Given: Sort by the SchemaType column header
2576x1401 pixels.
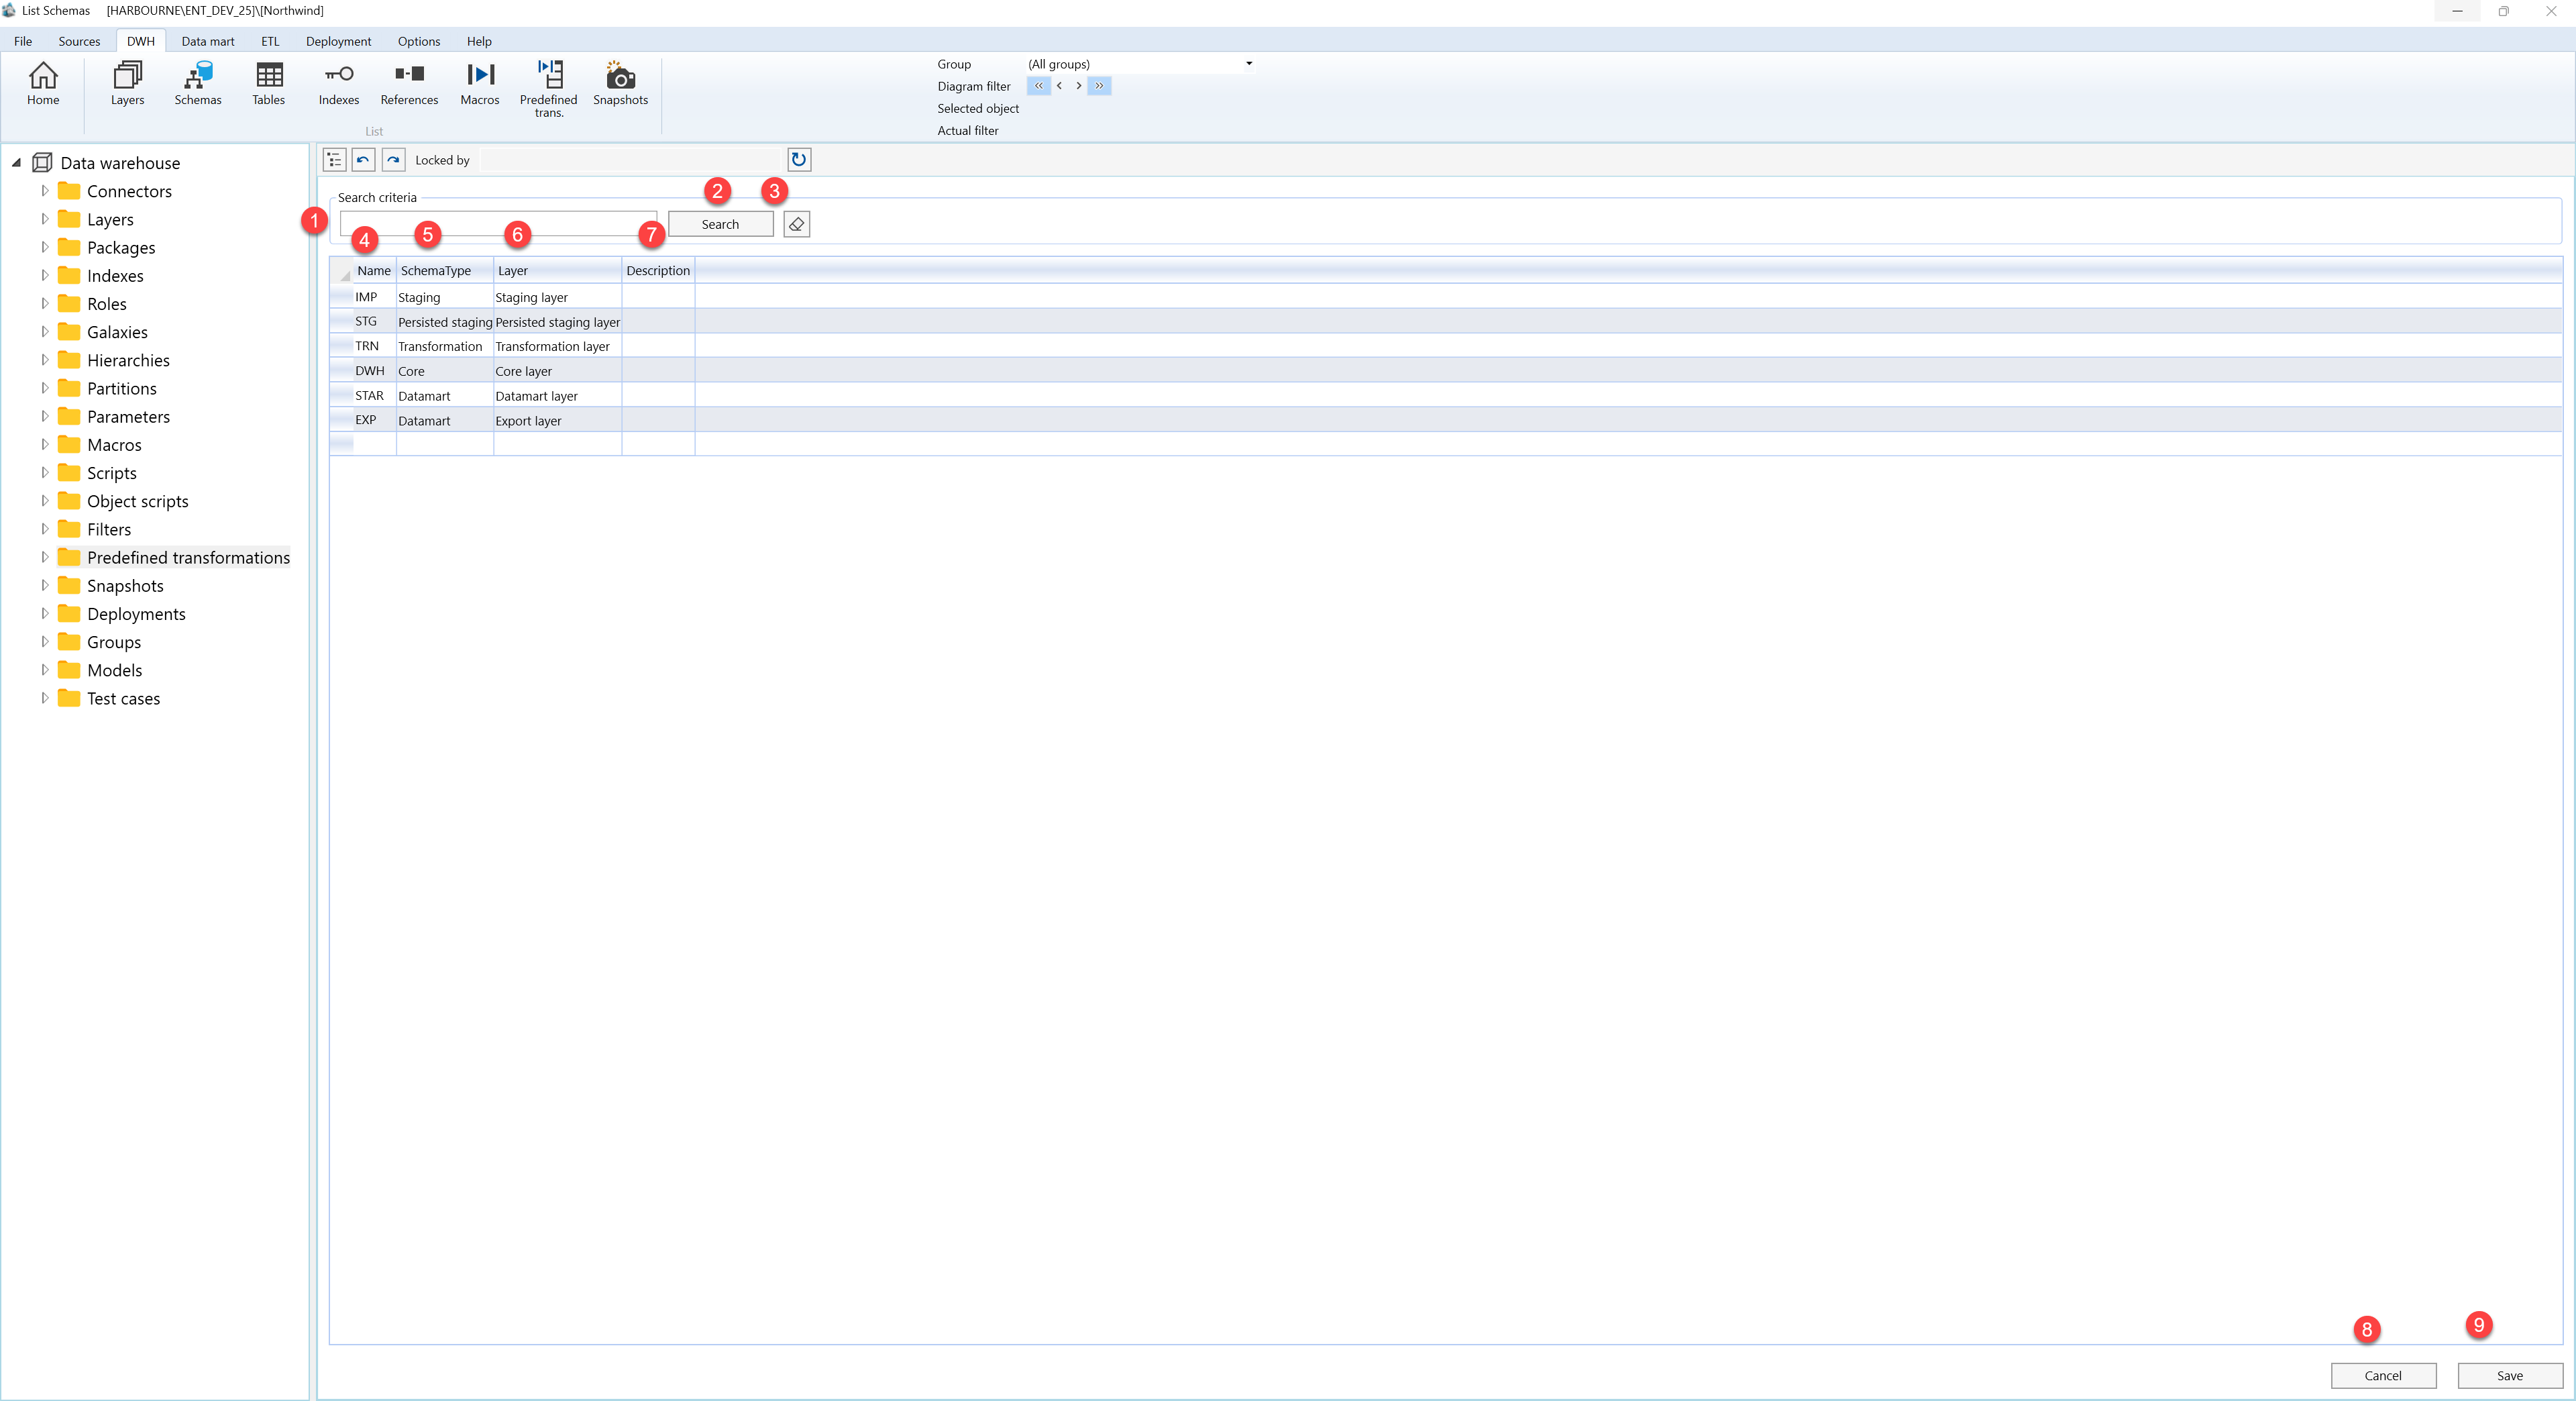Looking at the screenshot, I should (x=444, y=270).
